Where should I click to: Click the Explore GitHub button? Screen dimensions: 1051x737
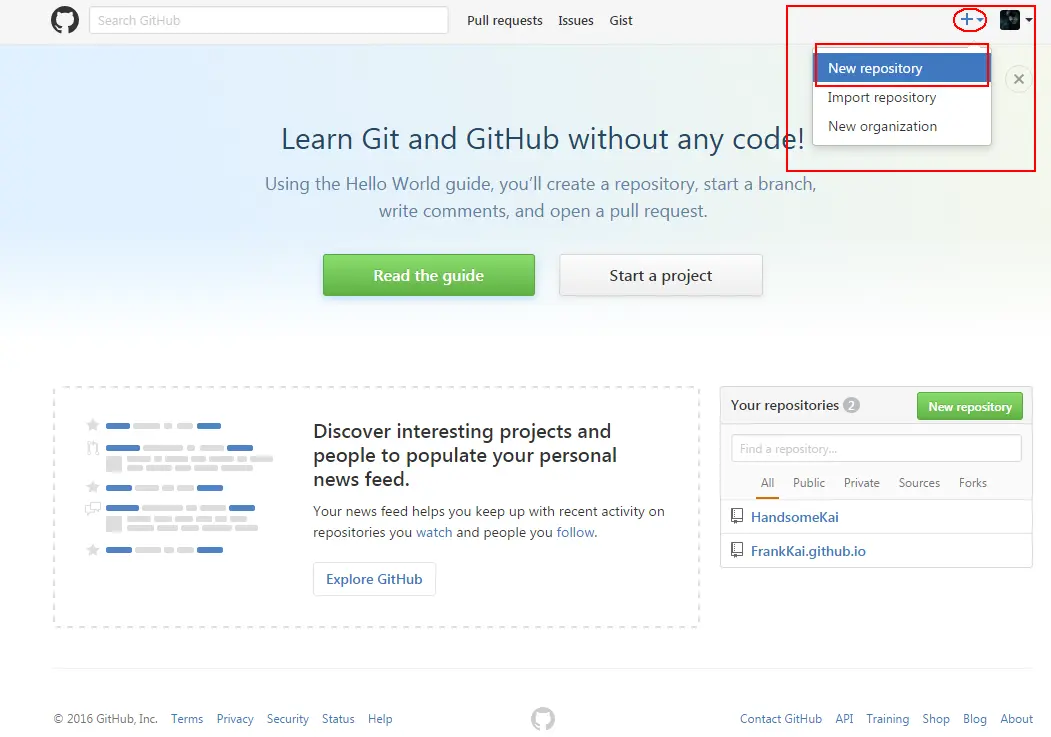click(374, 579)
